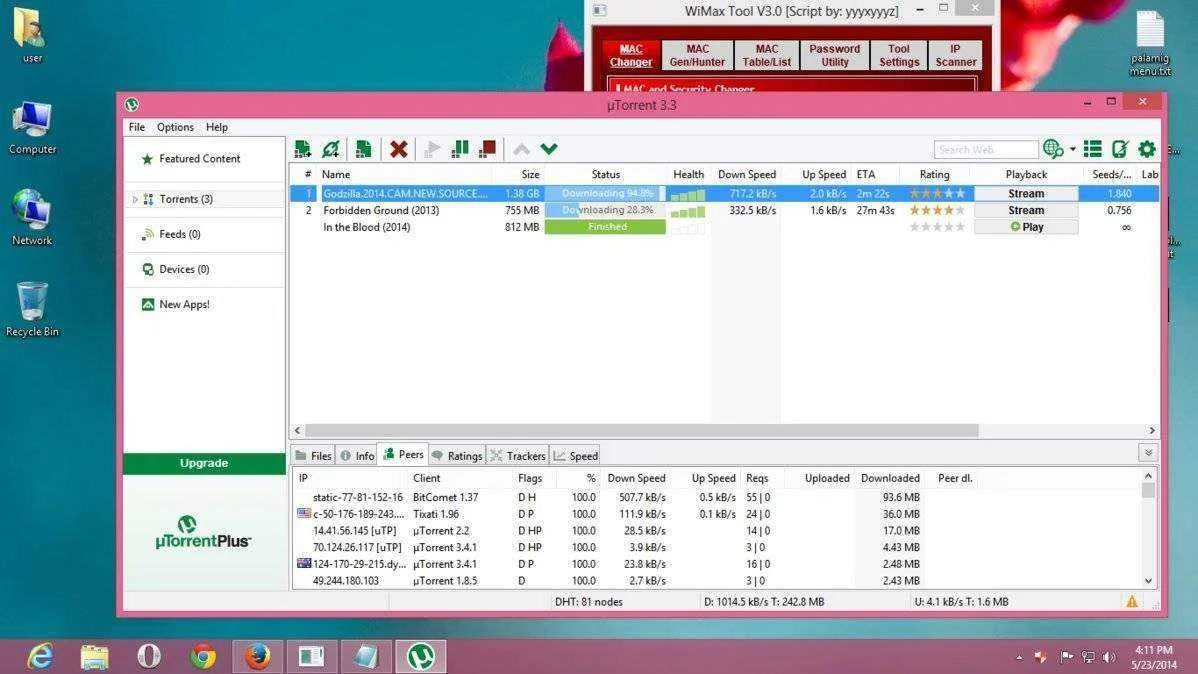This screenshot has width=1198, height=674.
Task: Collapse the detail pane with chevron
Action: click(x=1148, y=453)
